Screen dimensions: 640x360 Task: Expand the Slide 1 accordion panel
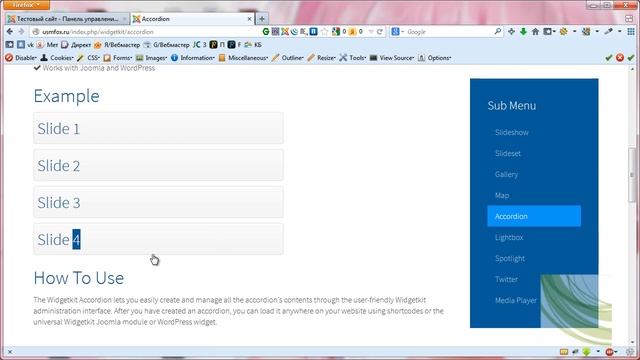point(158,128)
